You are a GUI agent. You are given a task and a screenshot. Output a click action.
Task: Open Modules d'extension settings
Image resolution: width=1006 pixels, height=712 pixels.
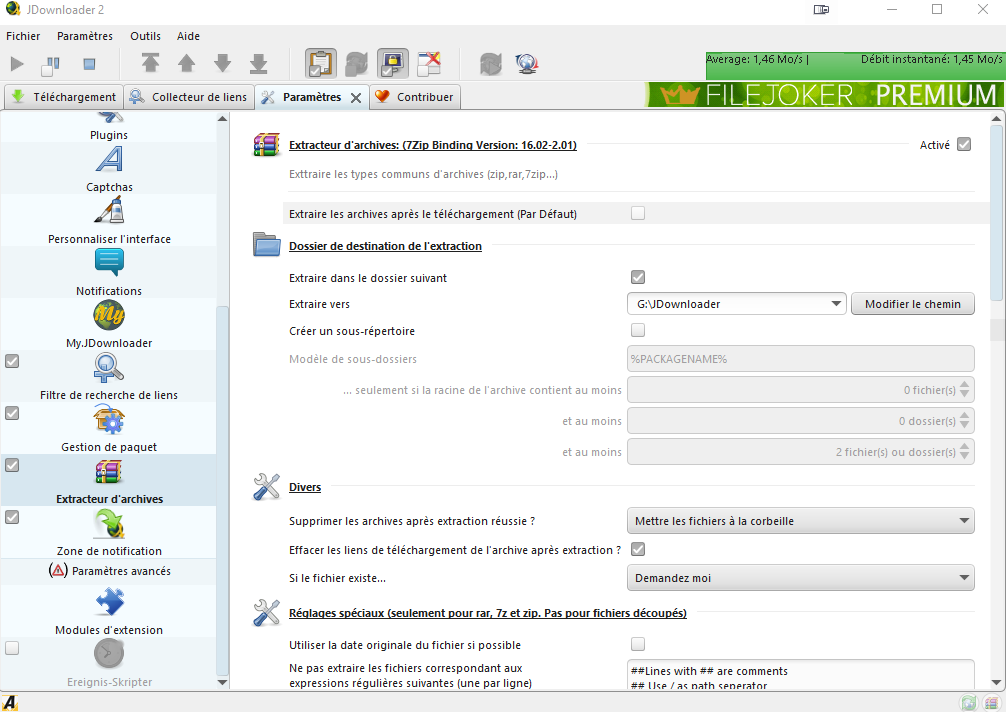(x=109, y=611)
